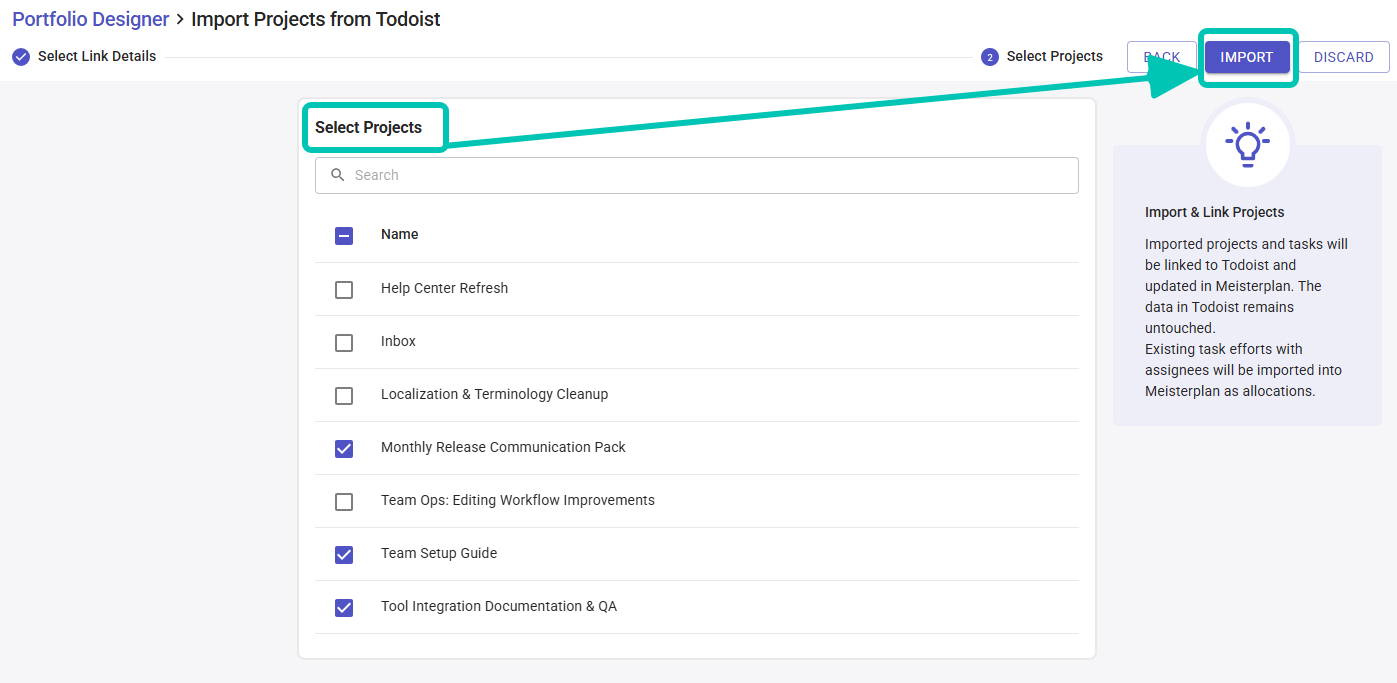Click the Team Setup Guide name
This screenshot has height=683, width=1397.
439,553
